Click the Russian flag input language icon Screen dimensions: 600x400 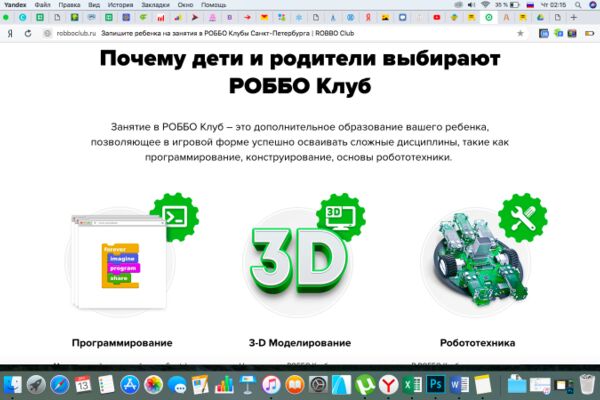(530, 5)
